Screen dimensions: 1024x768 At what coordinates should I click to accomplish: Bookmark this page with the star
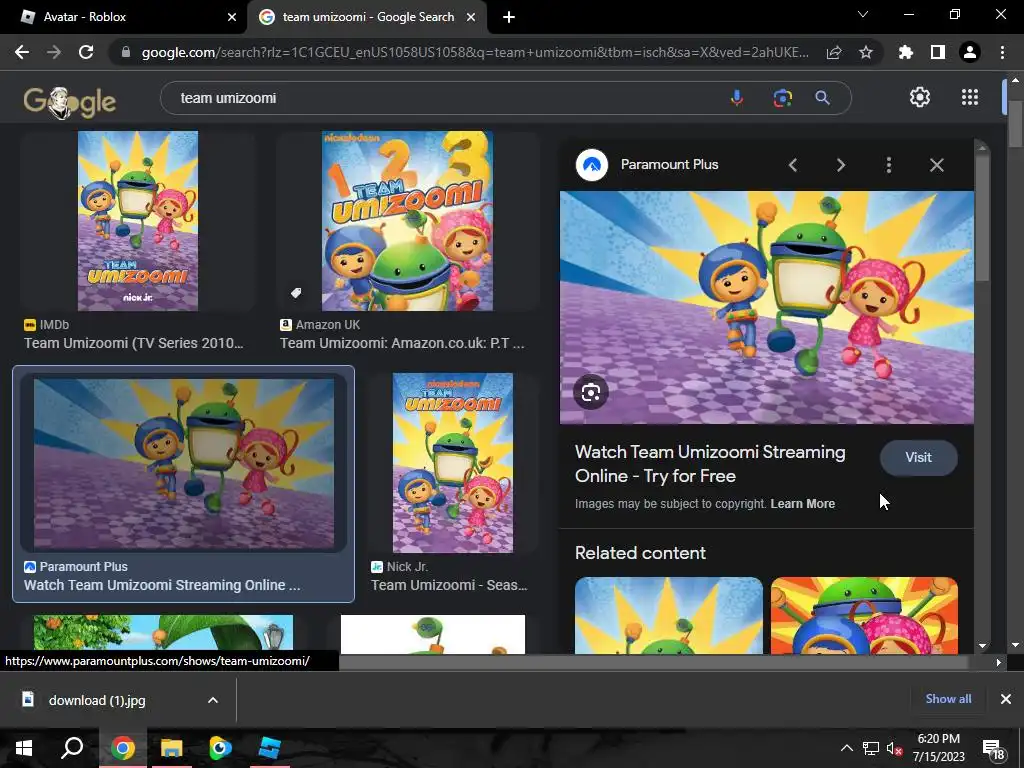tap(866, 52)
